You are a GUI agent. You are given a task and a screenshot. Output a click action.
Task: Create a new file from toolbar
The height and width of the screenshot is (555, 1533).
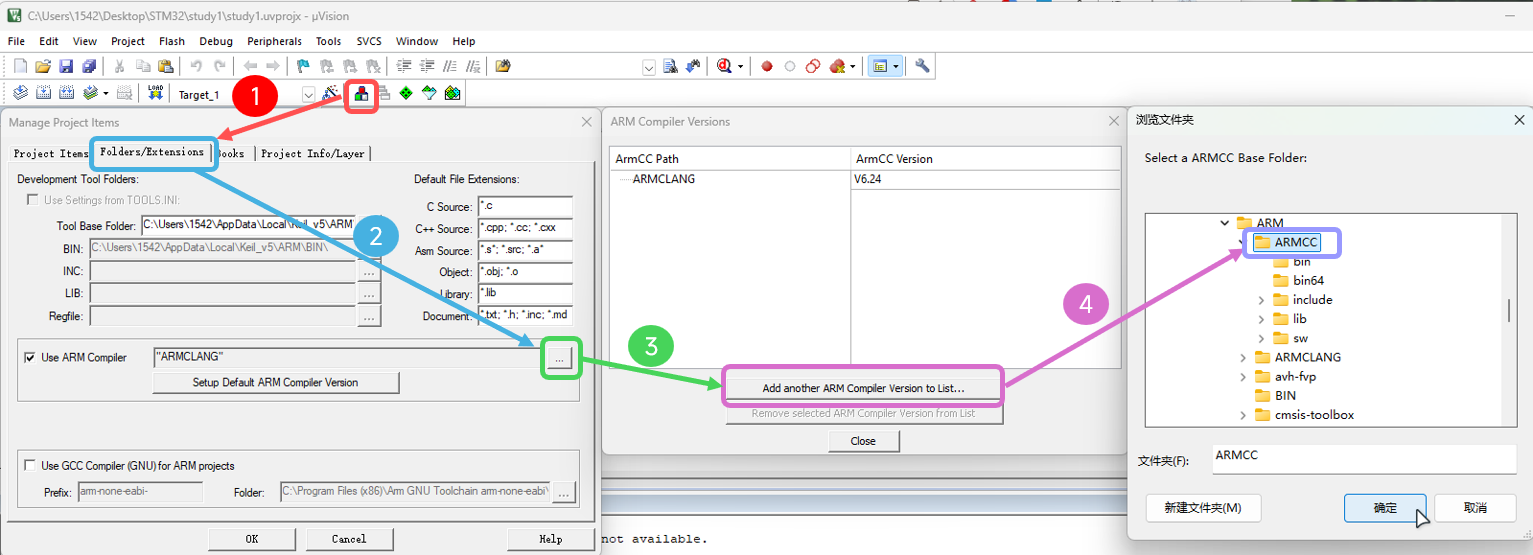click(x=20, y=66)
